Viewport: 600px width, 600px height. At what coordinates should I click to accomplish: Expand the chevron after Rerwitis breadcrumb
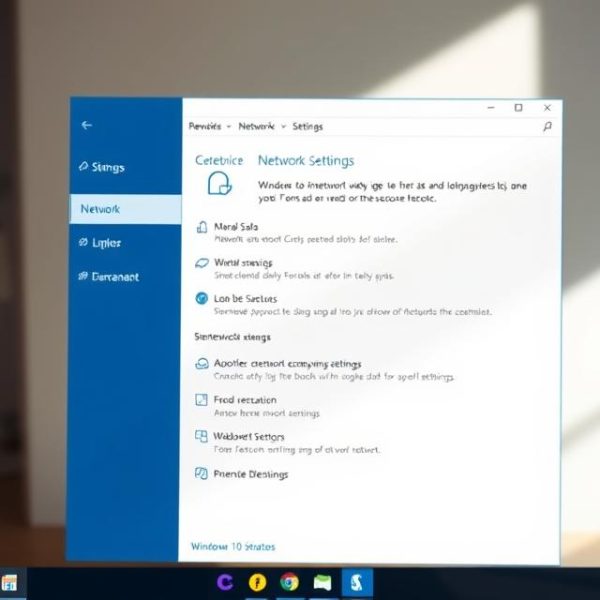coord(229,127)
